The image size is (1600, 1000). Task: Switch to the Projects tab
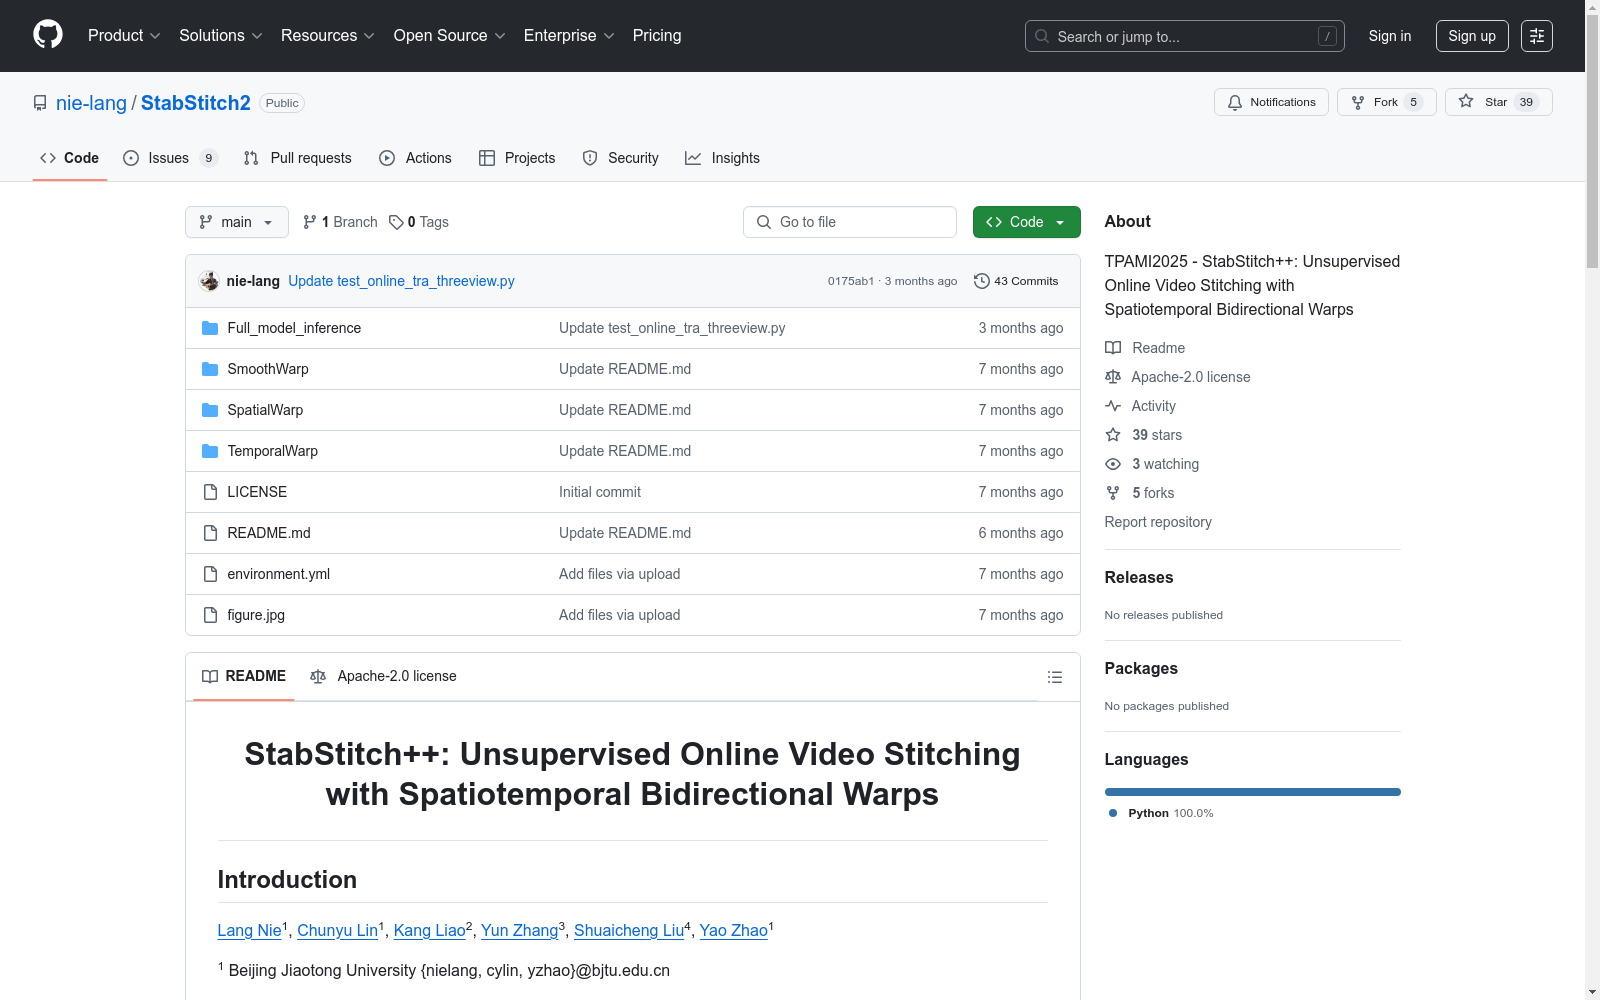click(x=517, y=158)
